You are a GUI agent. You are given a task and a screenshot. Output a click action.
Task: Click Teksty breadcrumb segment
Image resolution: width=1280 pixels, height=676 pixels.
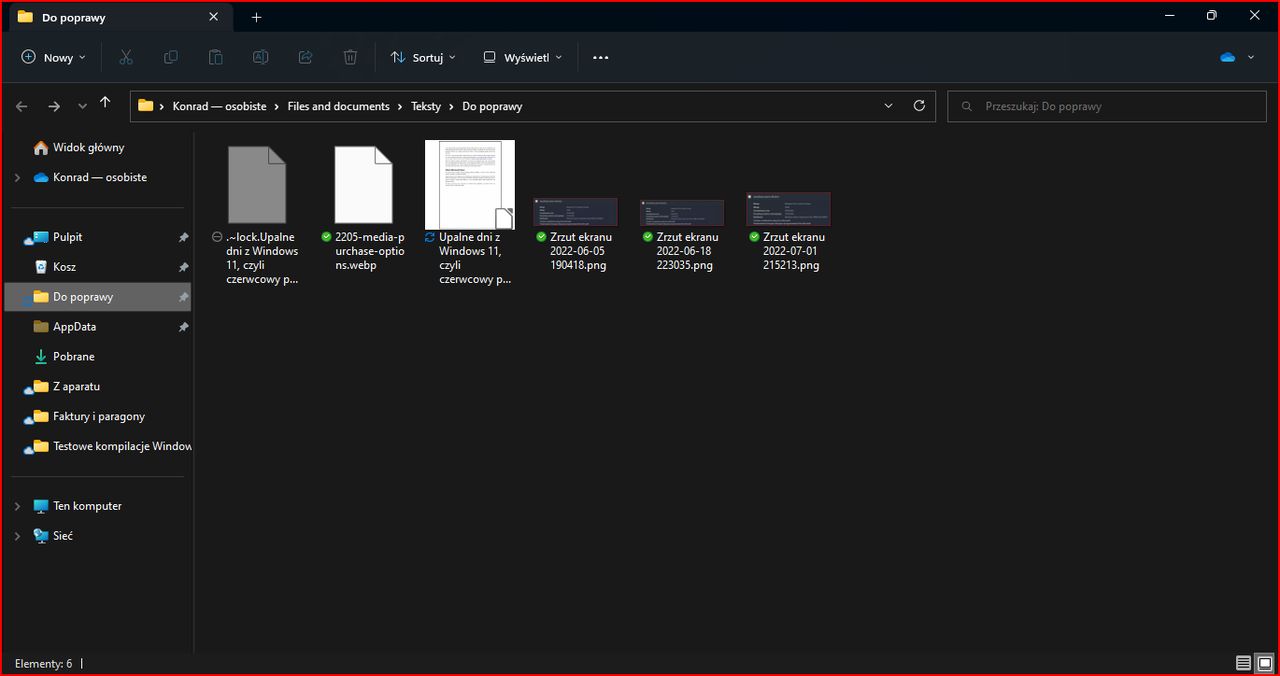pyautogui.click(x=426, y=106)
